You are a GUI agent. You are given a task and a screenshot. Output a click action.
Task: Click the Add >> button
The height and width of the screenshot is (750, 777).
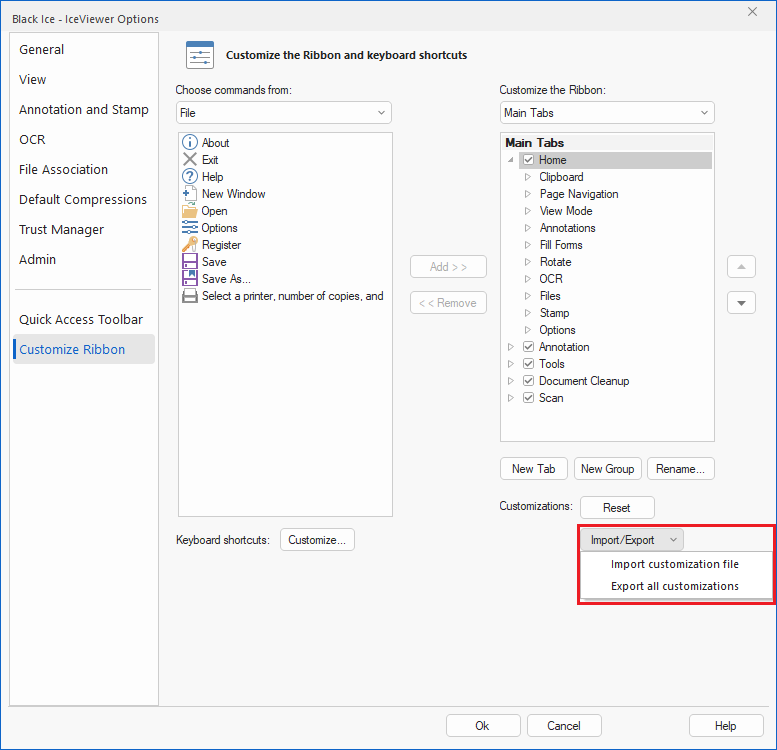tap(448, 267)
